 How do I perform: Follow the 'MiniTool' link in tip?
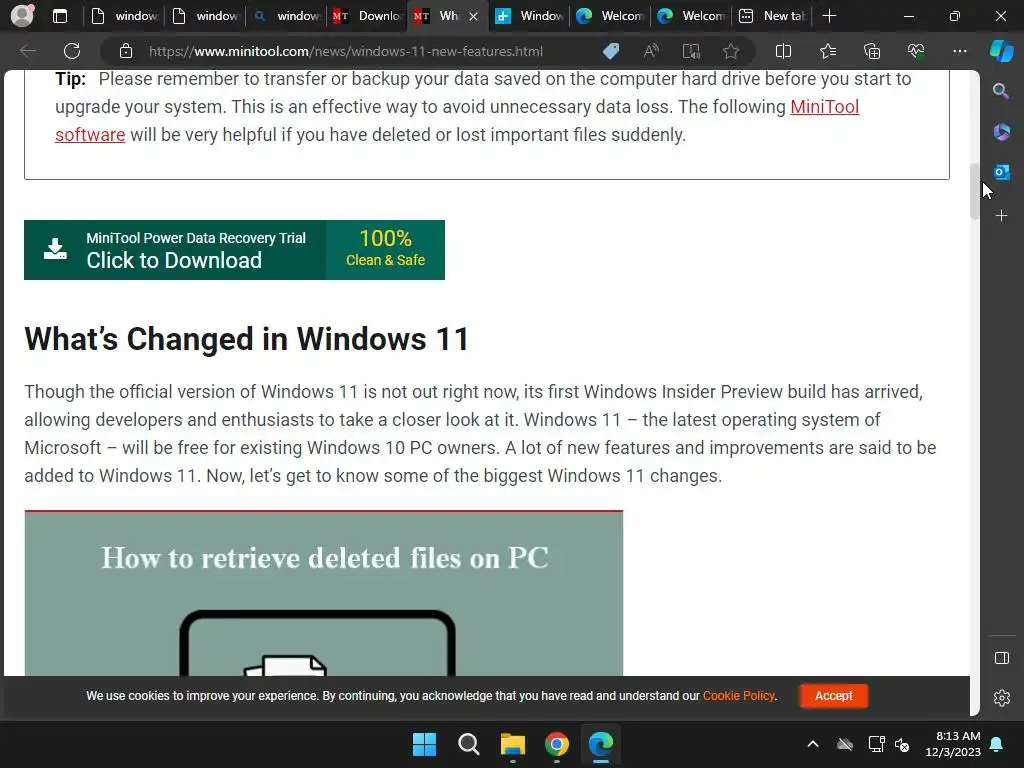click(x=824, y=106)
